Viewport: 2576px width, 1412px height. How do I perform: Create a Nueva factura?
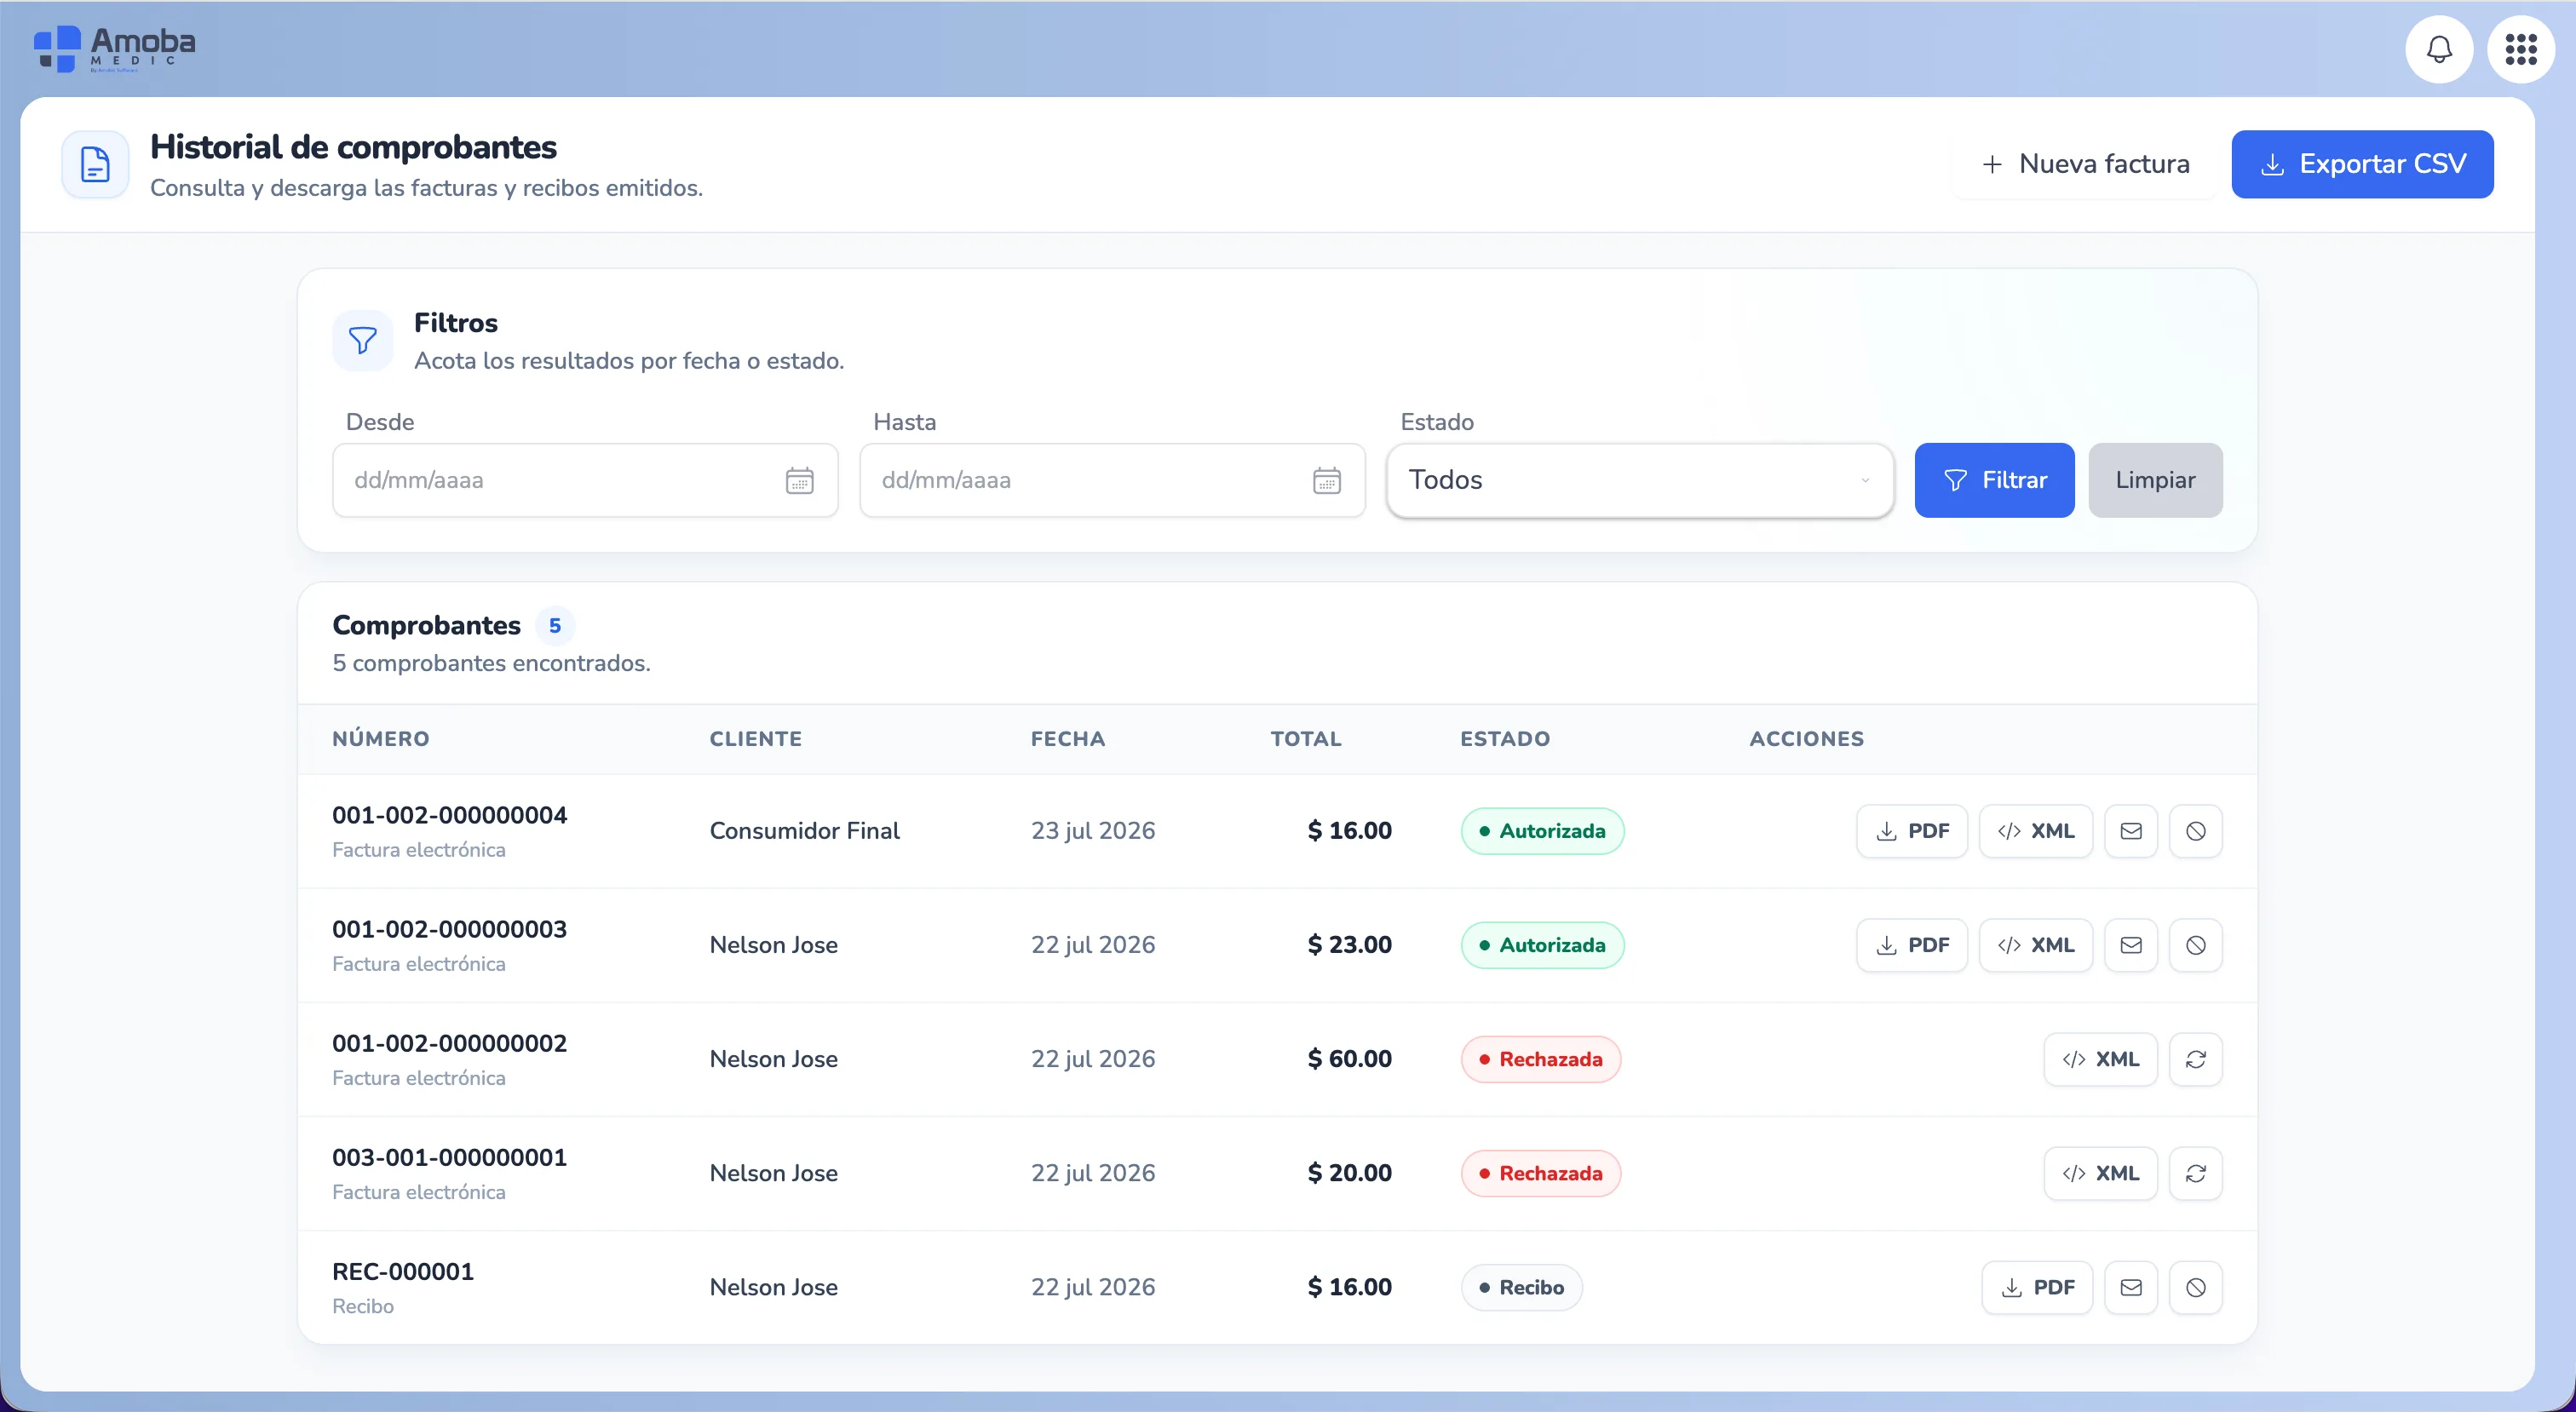point(2086,164)
